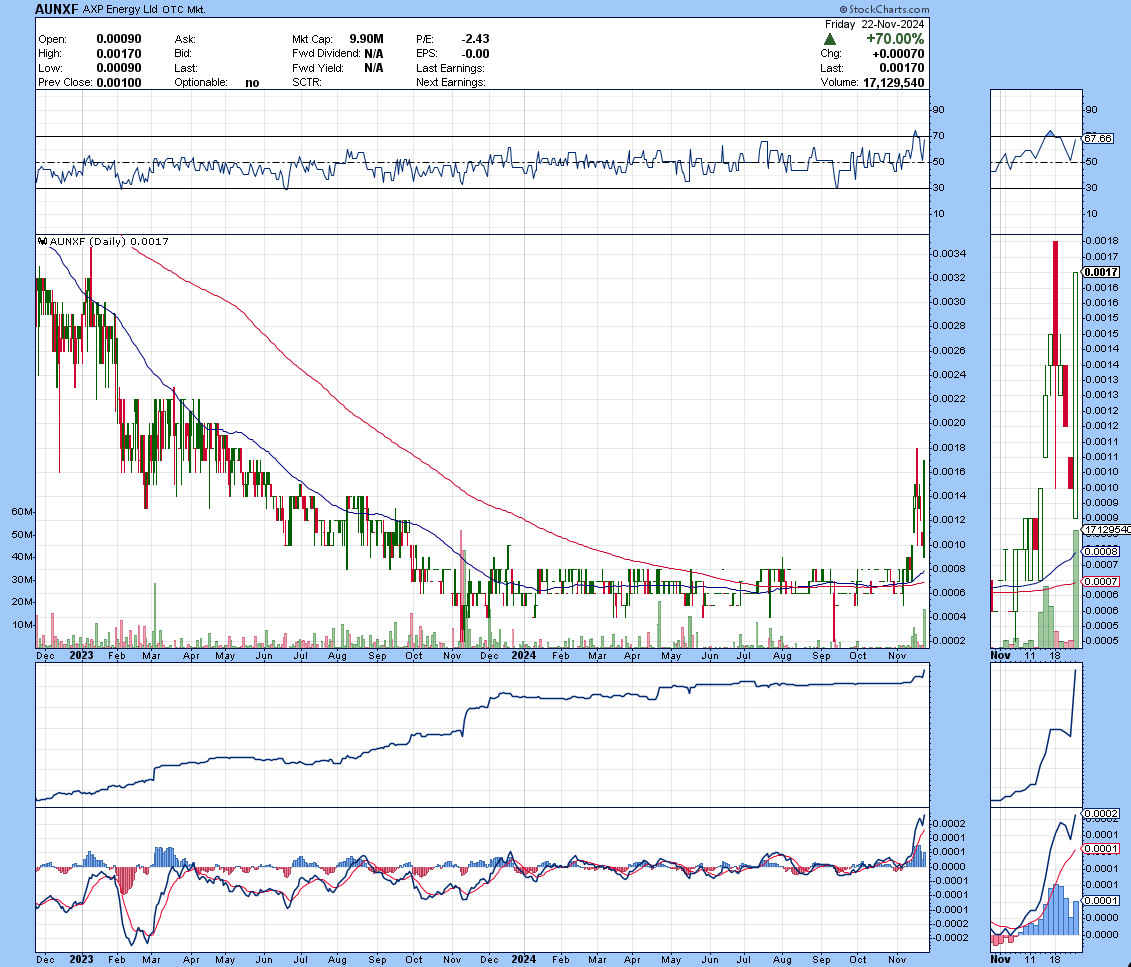1131x967 pixels.
Task: Click the Next Earnings: label
Action: point(451,82)
